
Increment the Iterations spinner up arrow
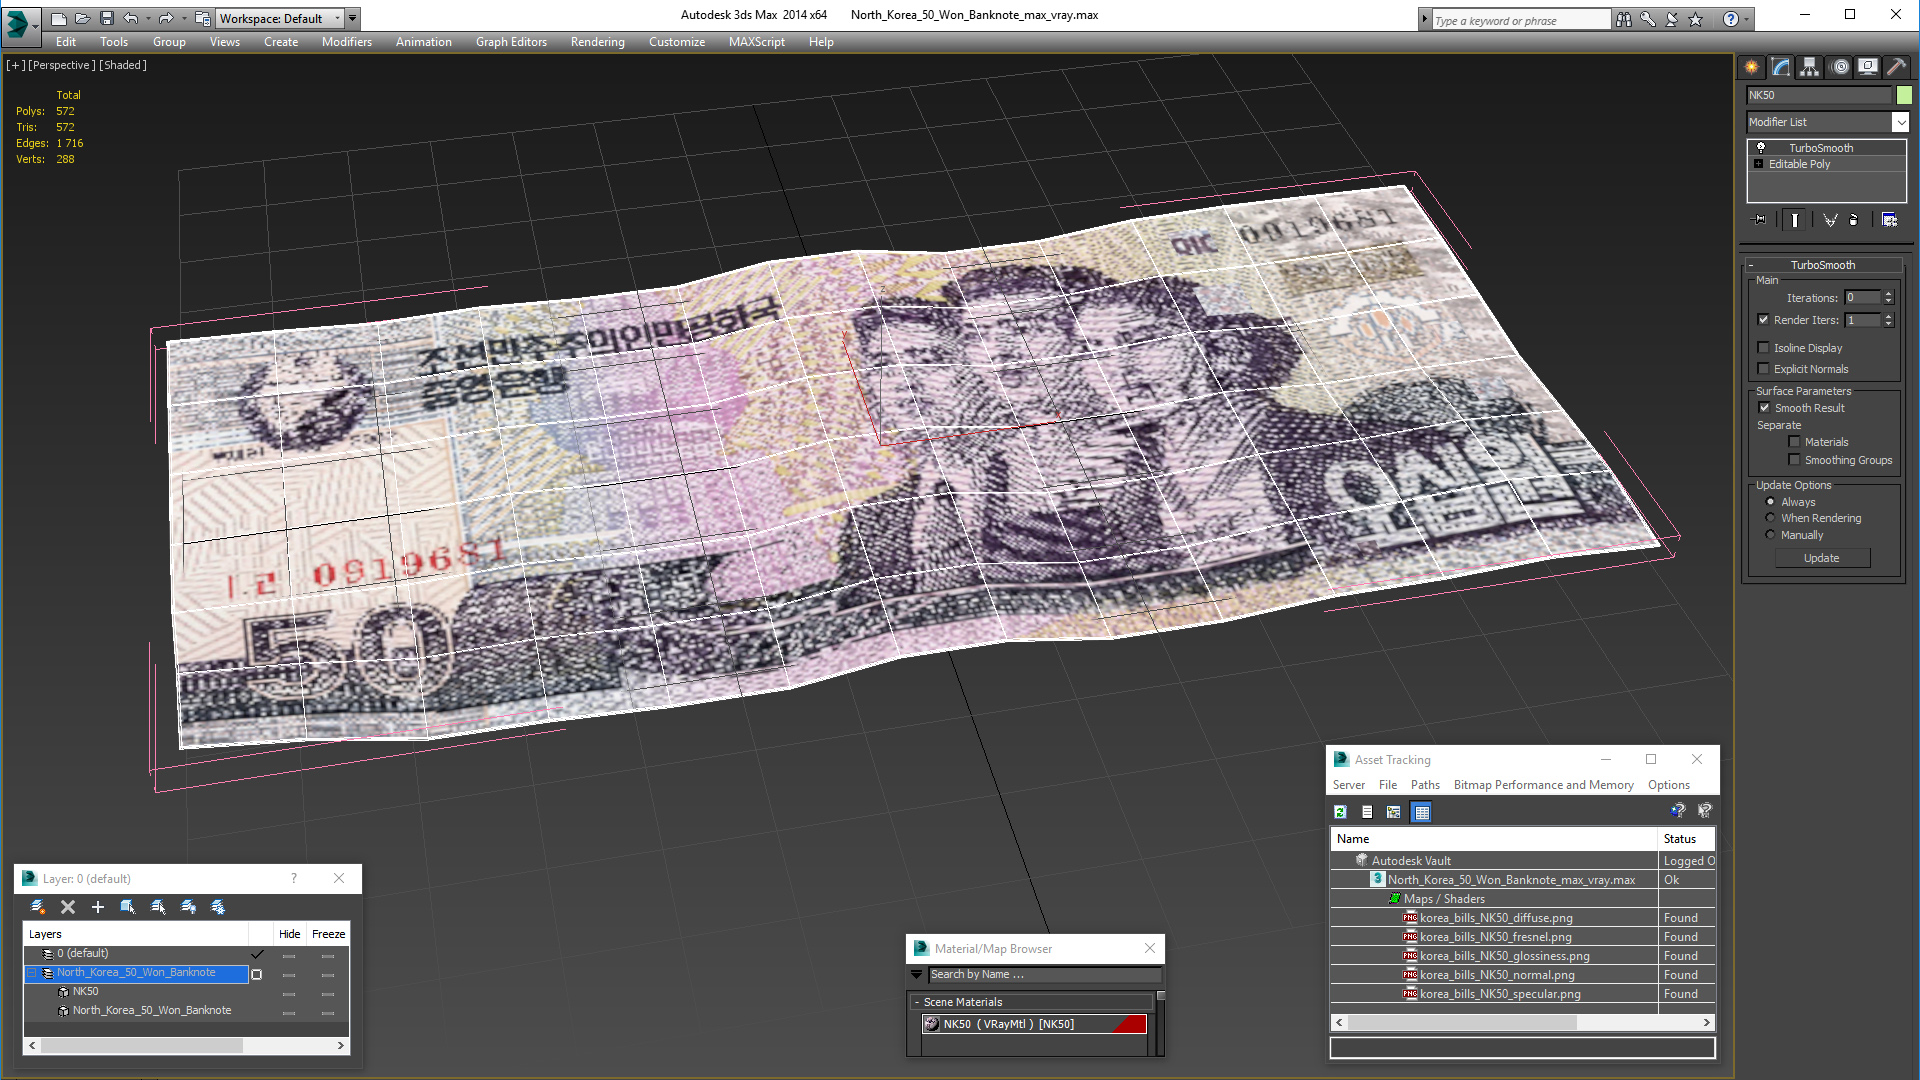(1888, 294)
